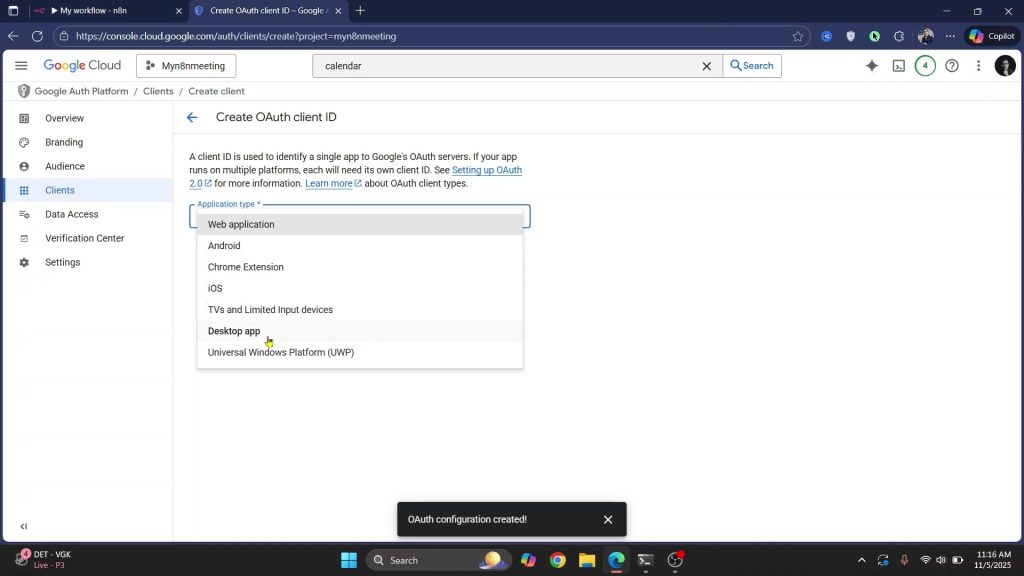
Task: Click the blue Search button
Action: [x=752, y=66]
